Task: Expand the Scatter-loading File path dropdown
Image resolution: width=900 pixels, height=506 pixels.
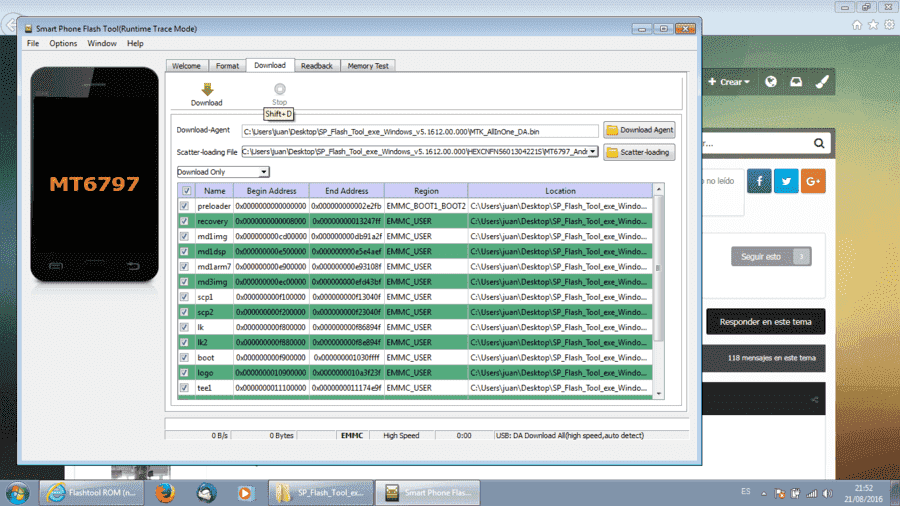Action: coord(592,151)
